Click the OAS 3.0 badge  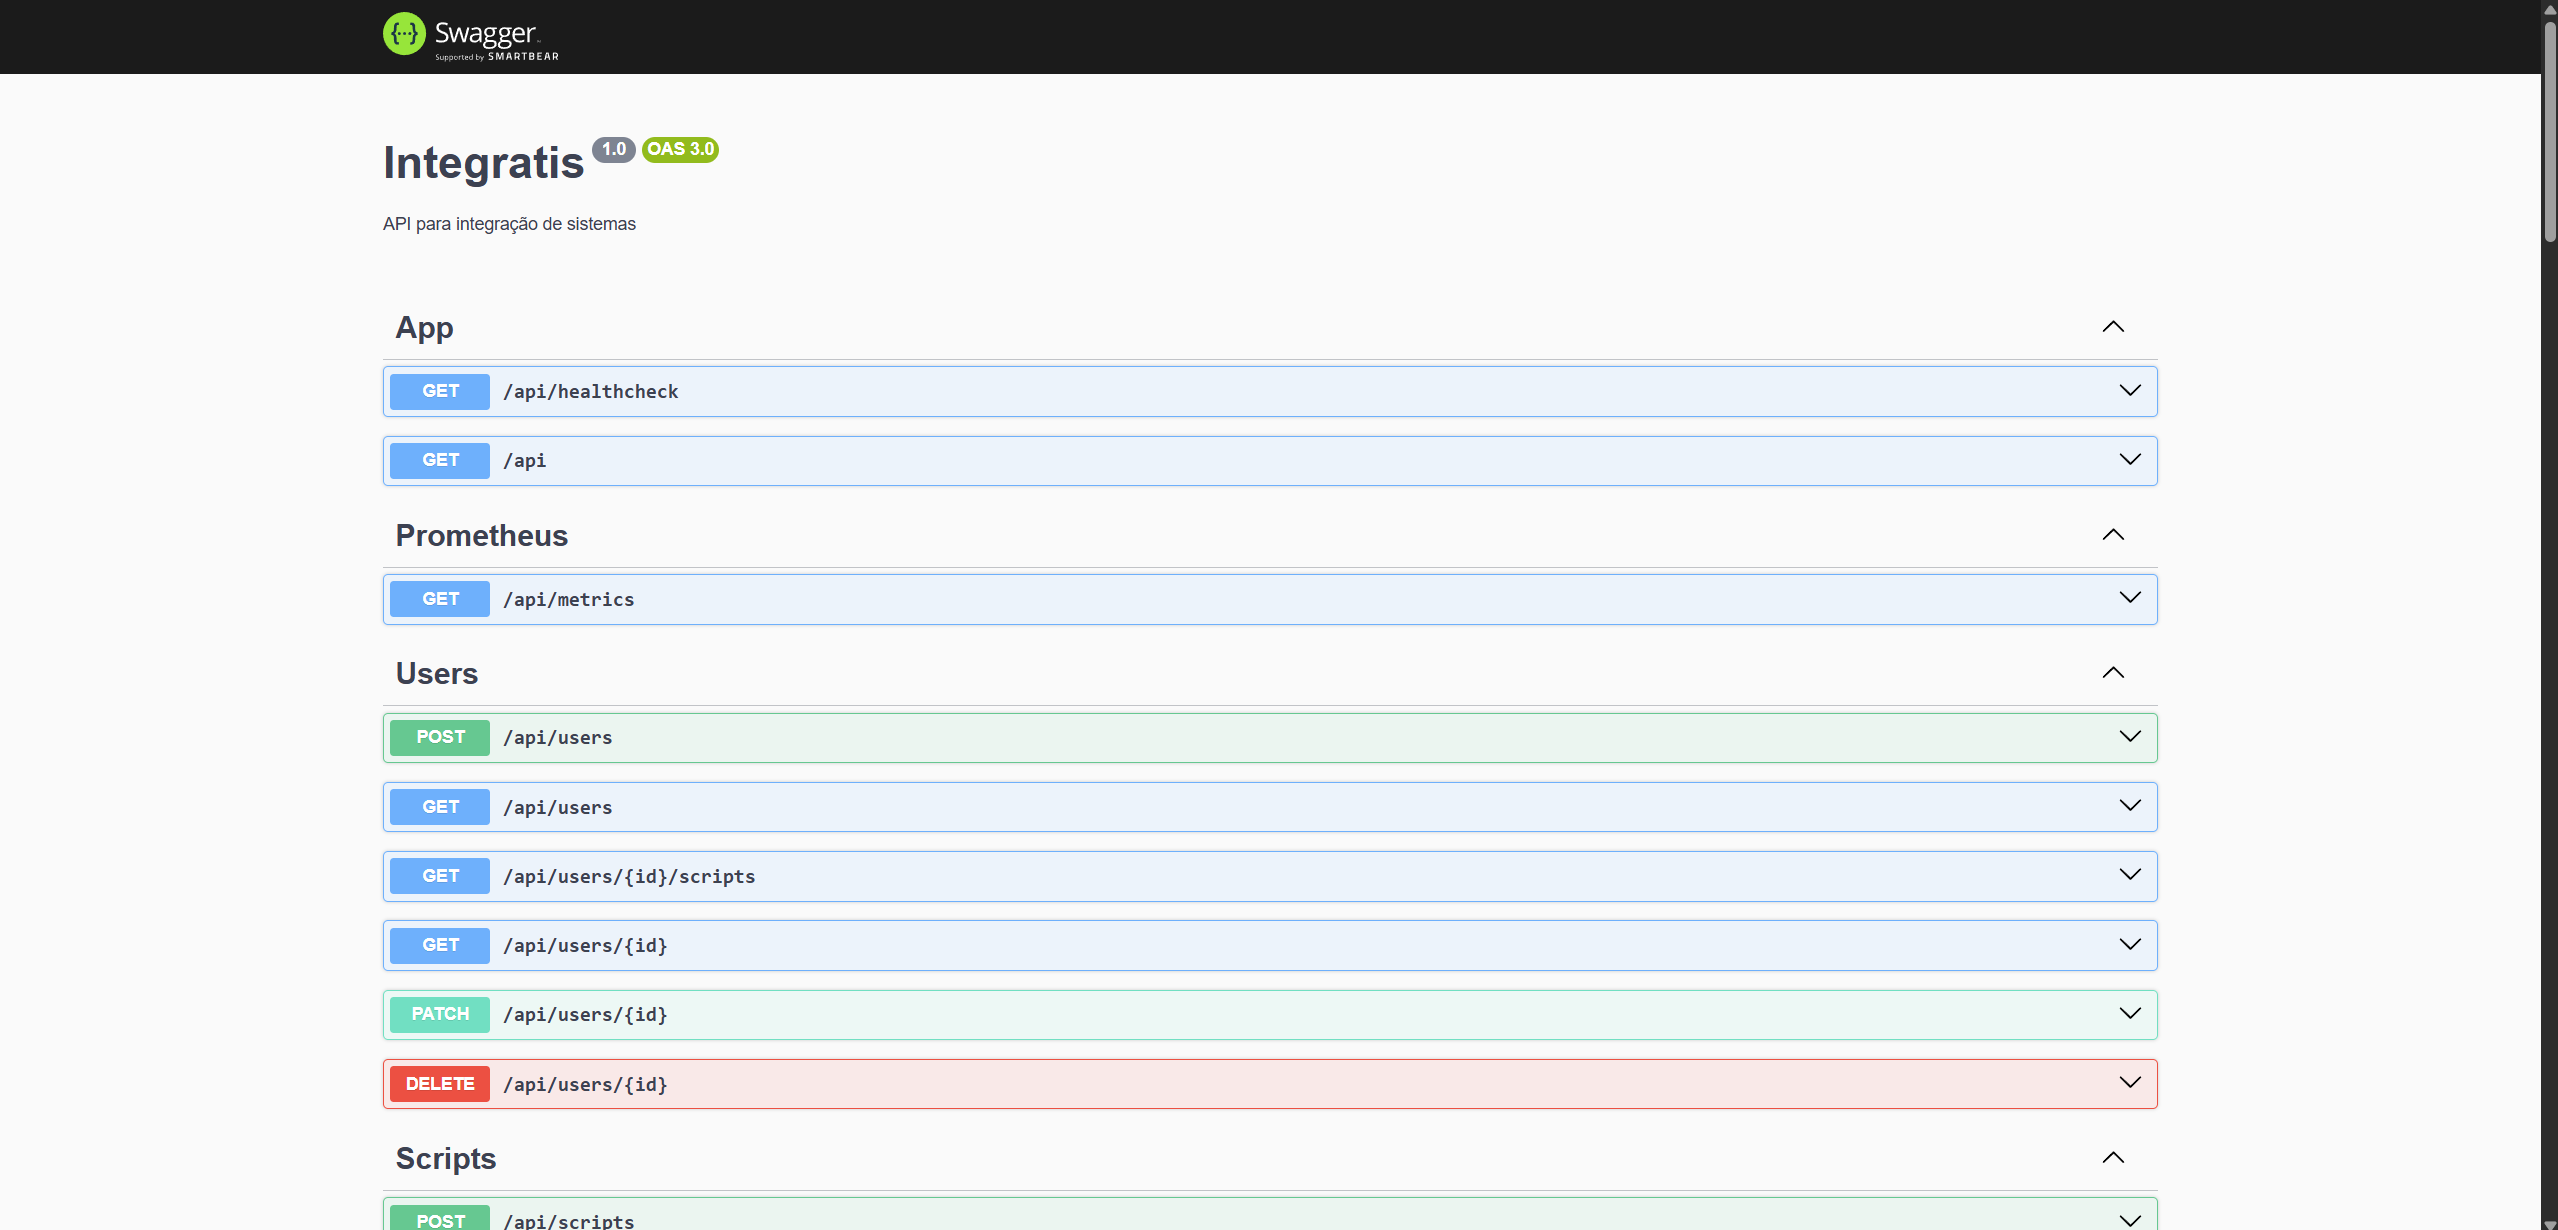pyautogui.click(x=679, y=149)
